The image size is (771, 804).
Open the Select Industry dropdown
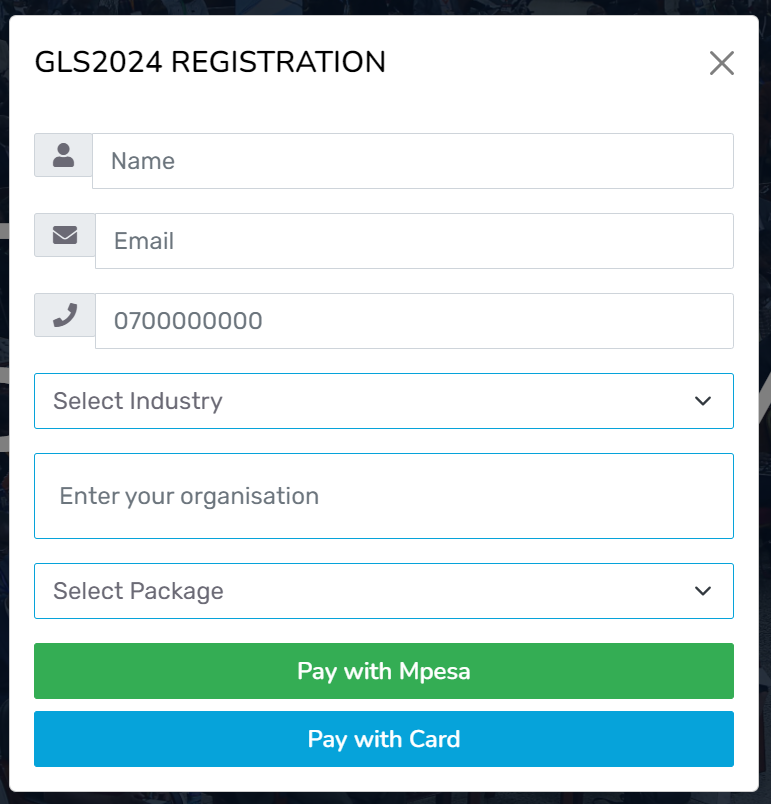click(x=383, y=401)
